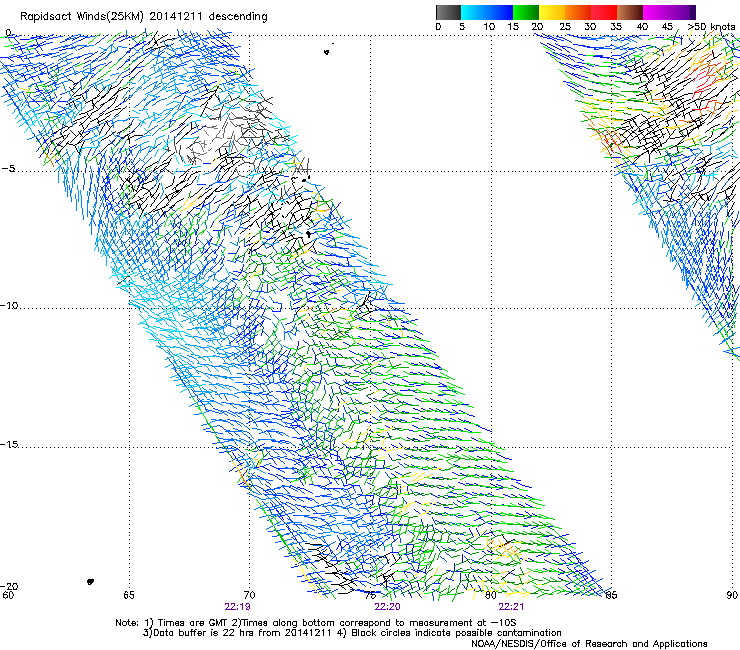Click the longitude label 65
This screenshot has height=650, width=740.
tap(128, 595)
